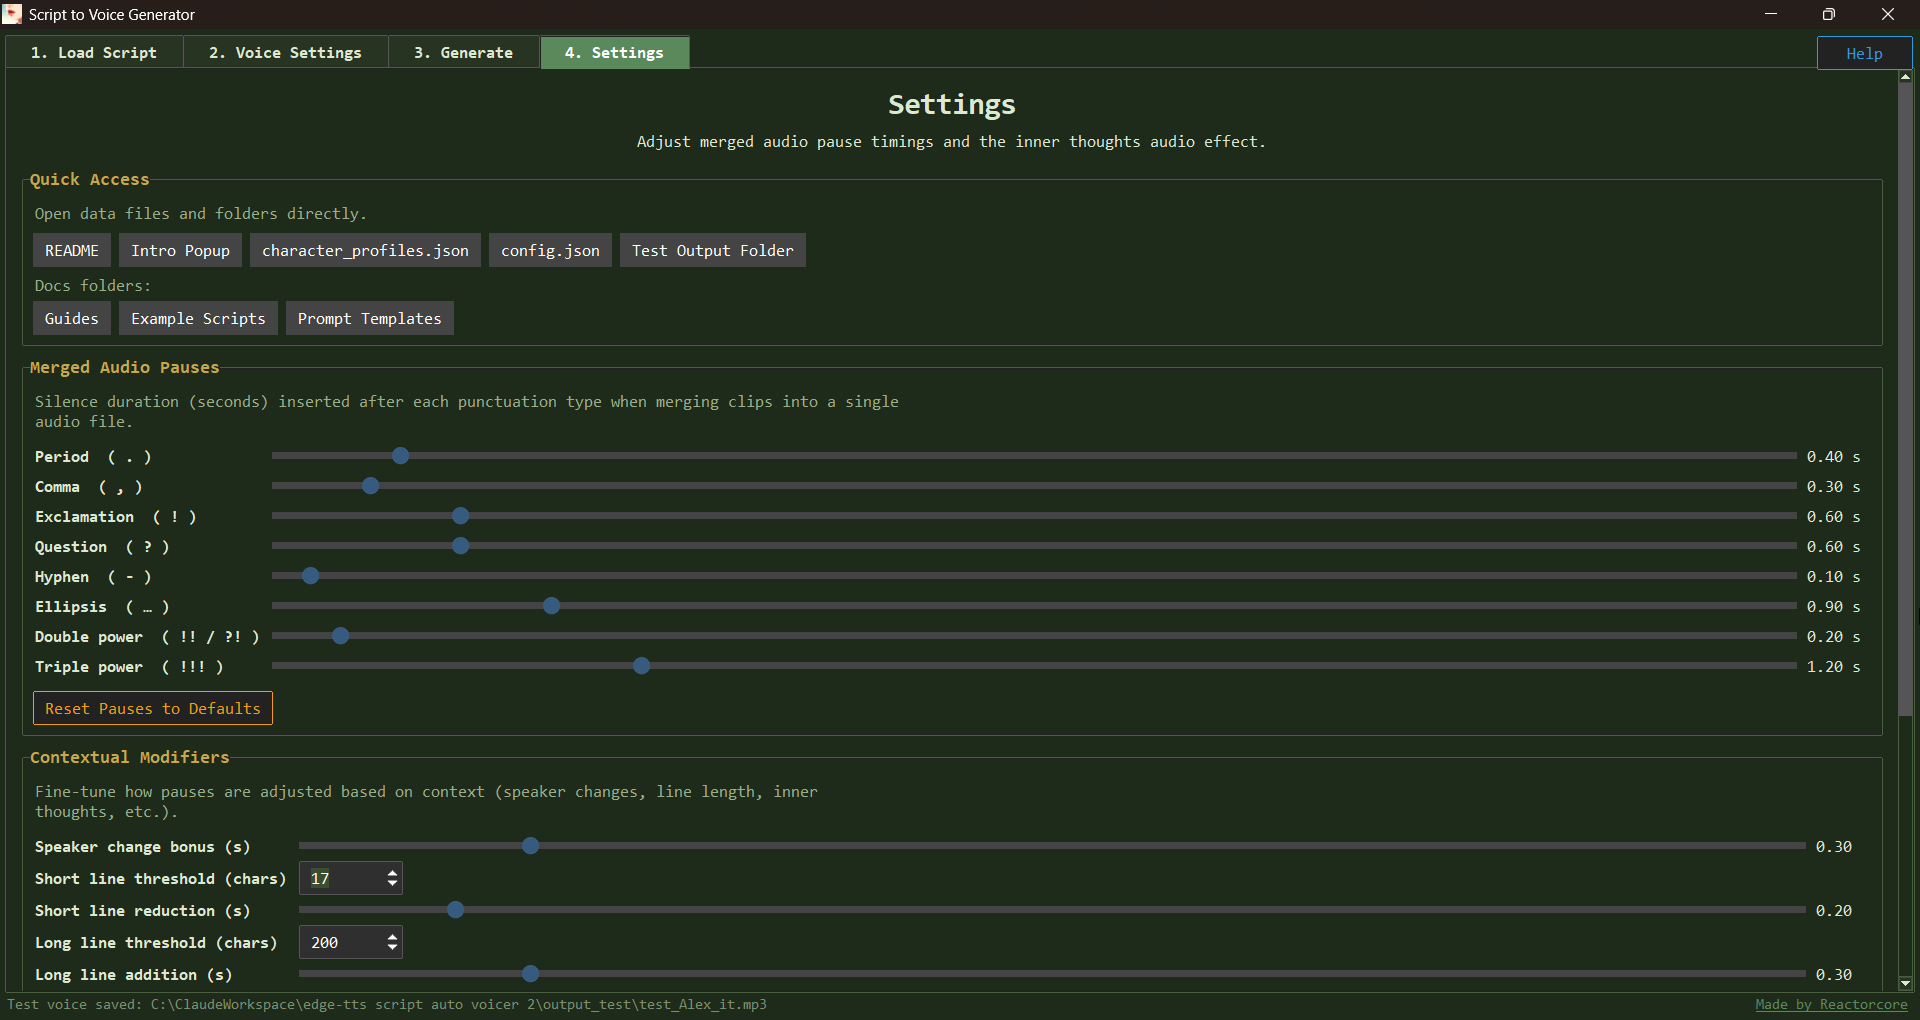Reset Pauses to Defaults
Image resolution: width=1920 pixels, height=1020 pixels.
(x=153, y=709)
